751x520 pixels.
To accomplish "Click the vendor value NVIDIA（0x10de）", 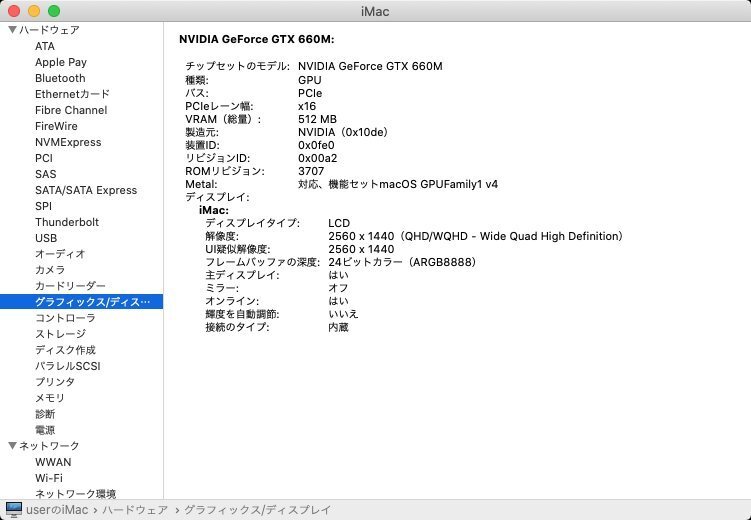I will tap(342, 132).
